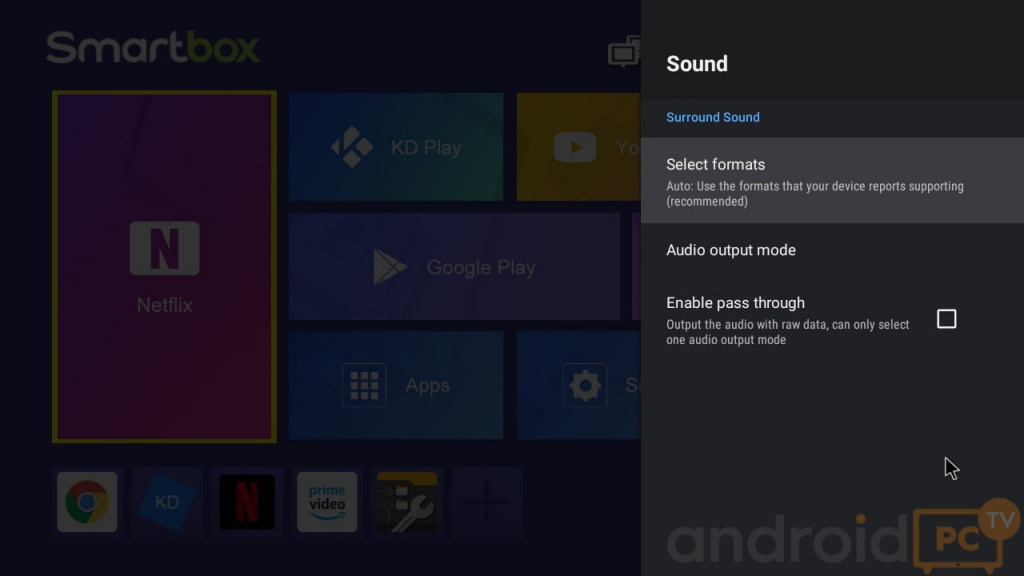Open the YouTube tile
This screenshot has height=576, width=1024.
578,147
